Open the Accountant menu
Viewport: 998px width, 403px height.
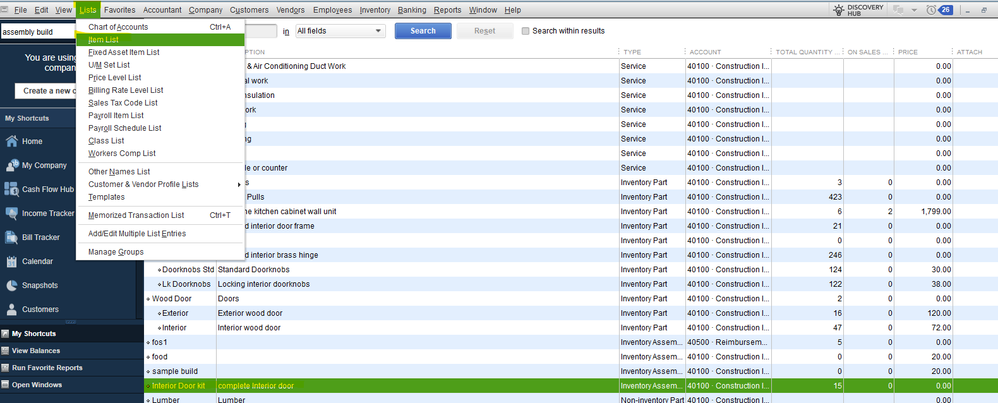[162, 10]
